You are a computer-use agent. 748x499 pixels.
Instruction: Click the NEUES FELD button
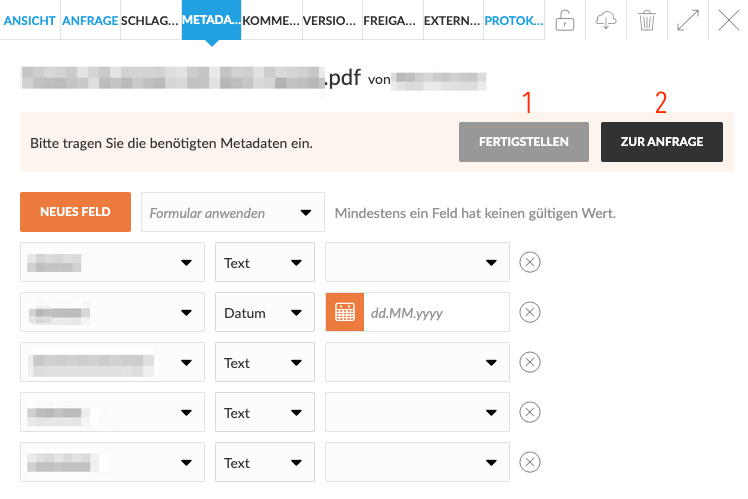(75, 212)
